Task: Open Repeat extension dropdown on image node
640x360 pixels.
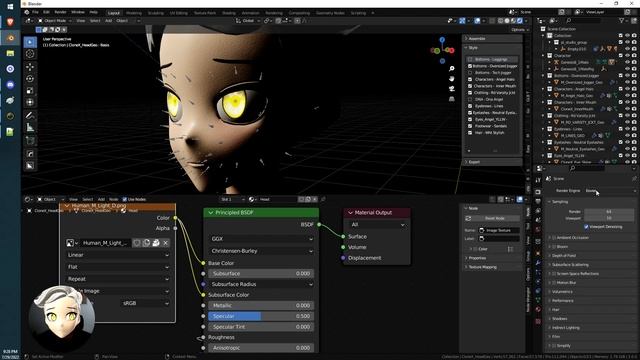Action: [x=118, y=279]
